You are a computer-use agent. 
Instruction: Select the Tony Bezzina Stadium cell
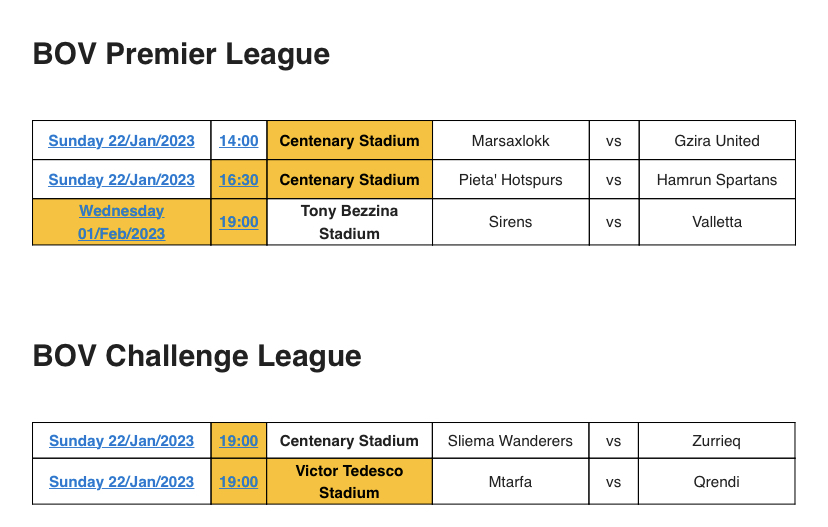349,222
